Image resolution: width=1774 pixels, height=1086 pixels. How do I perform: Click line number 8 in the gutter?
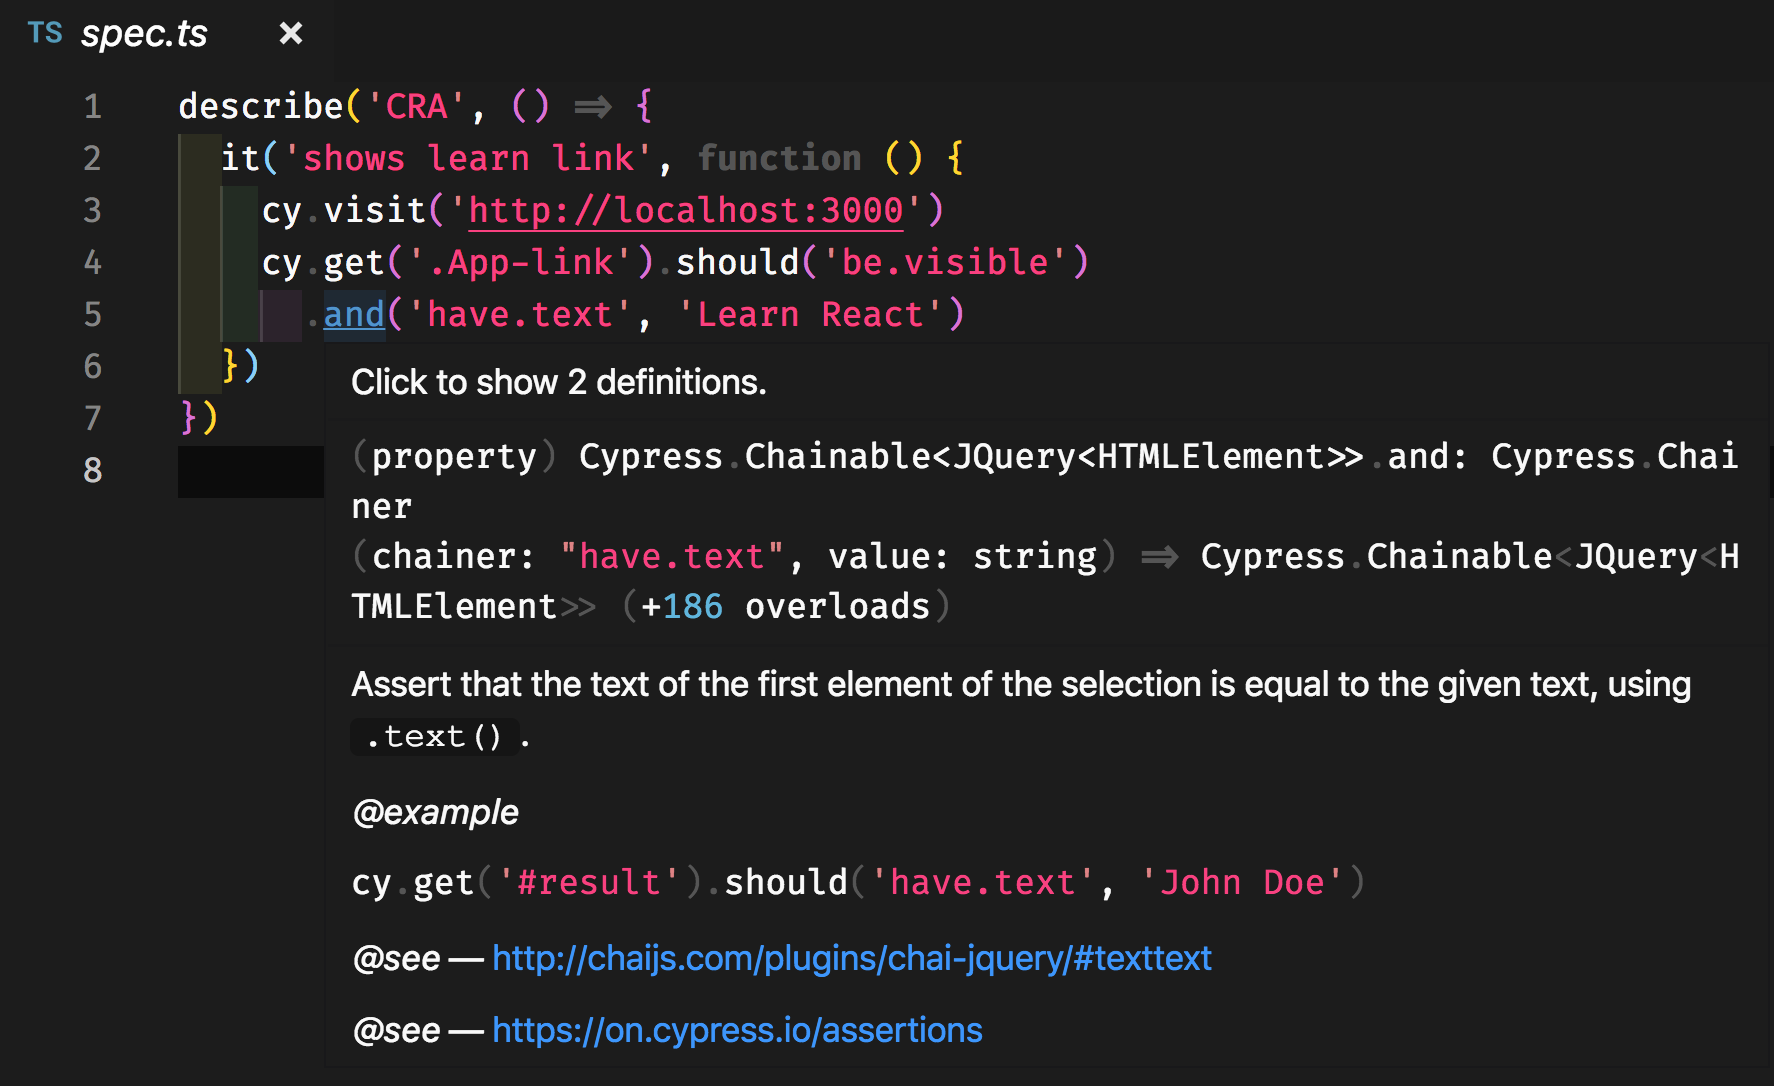pos(92,470)
